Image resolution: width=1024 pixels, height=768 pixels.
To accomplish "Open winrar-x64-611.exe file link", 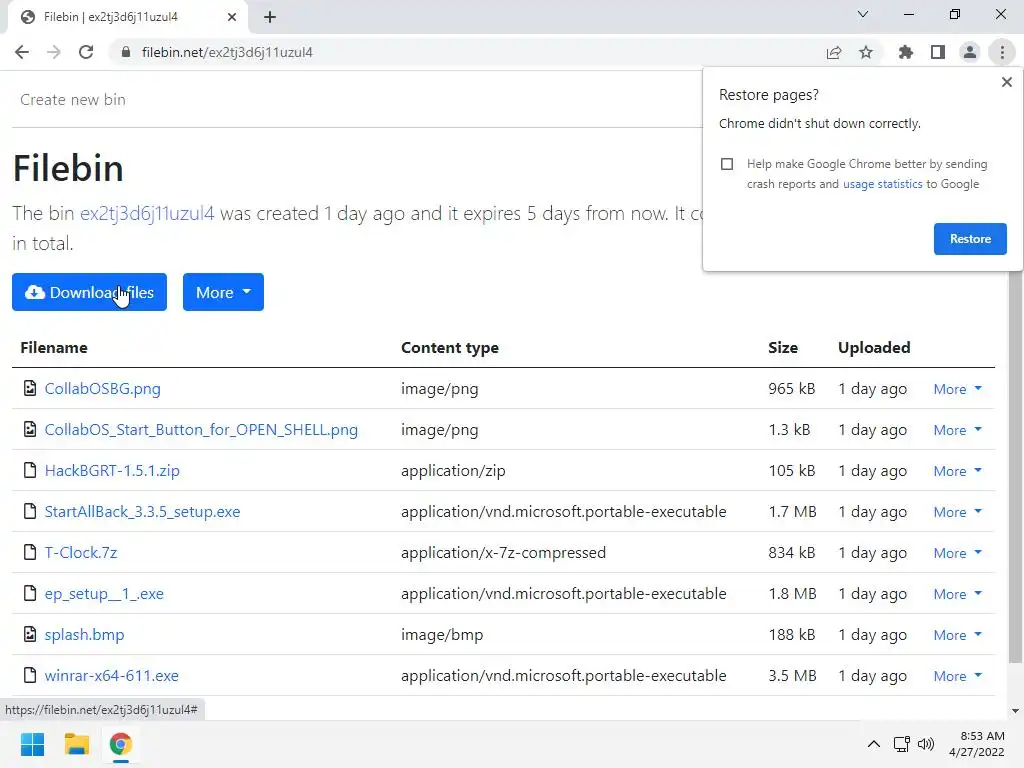I will click(x=112, y=675).
